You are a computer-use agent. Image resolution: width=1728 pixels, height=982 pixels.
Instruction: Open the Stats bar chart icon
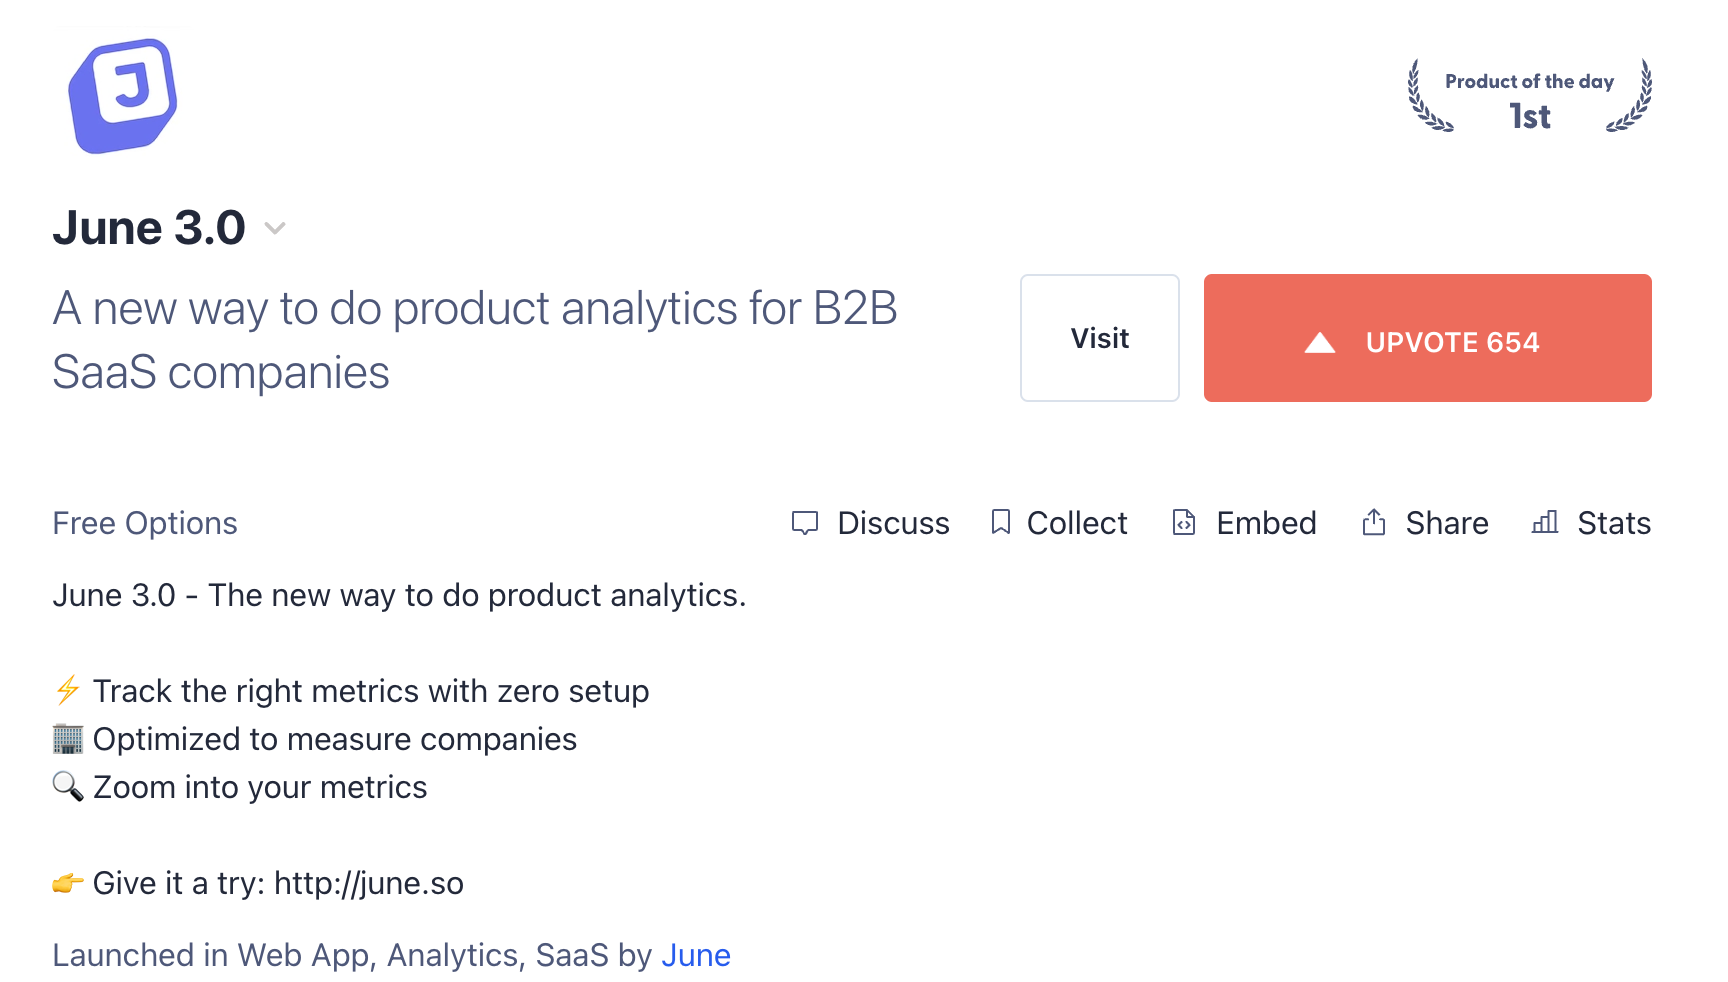click(x=1545, y=522)
